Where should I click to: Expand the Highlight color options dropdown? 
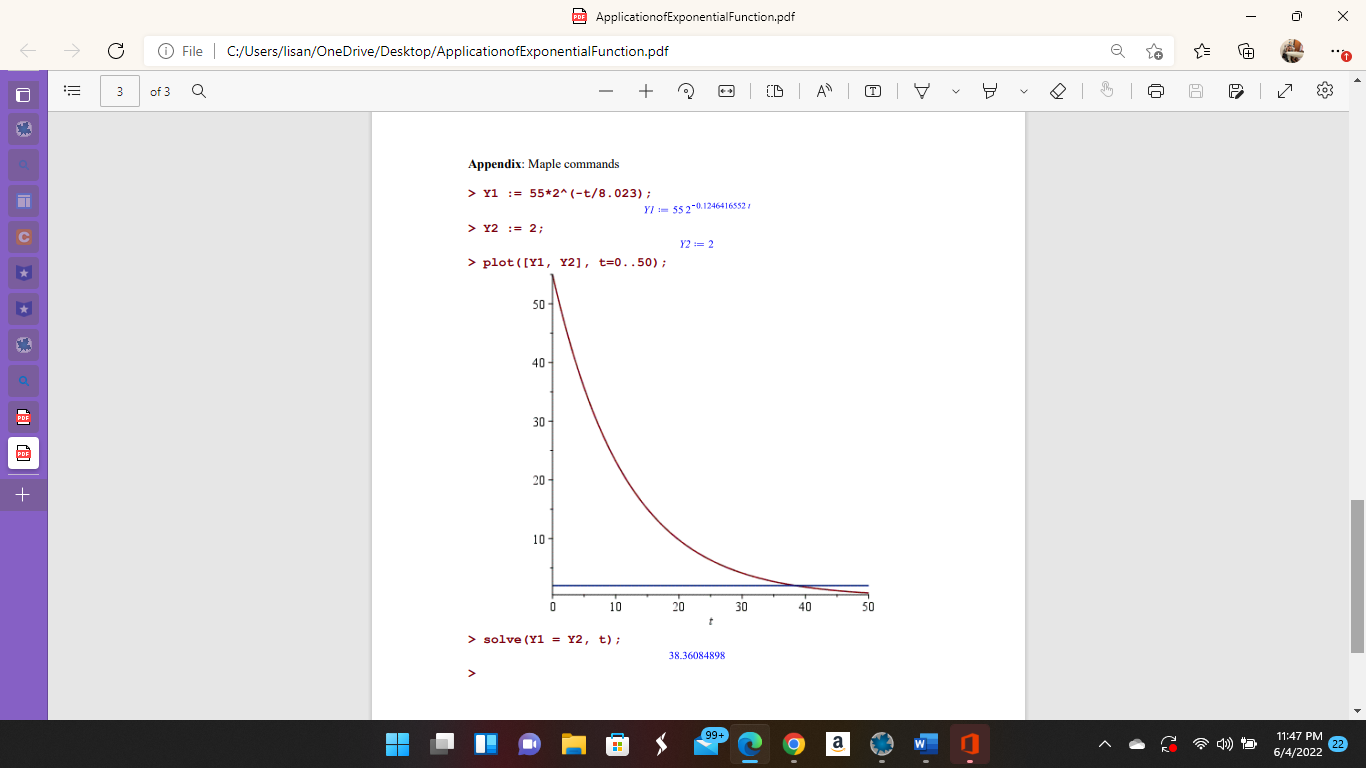click(x=1024, y=91)
